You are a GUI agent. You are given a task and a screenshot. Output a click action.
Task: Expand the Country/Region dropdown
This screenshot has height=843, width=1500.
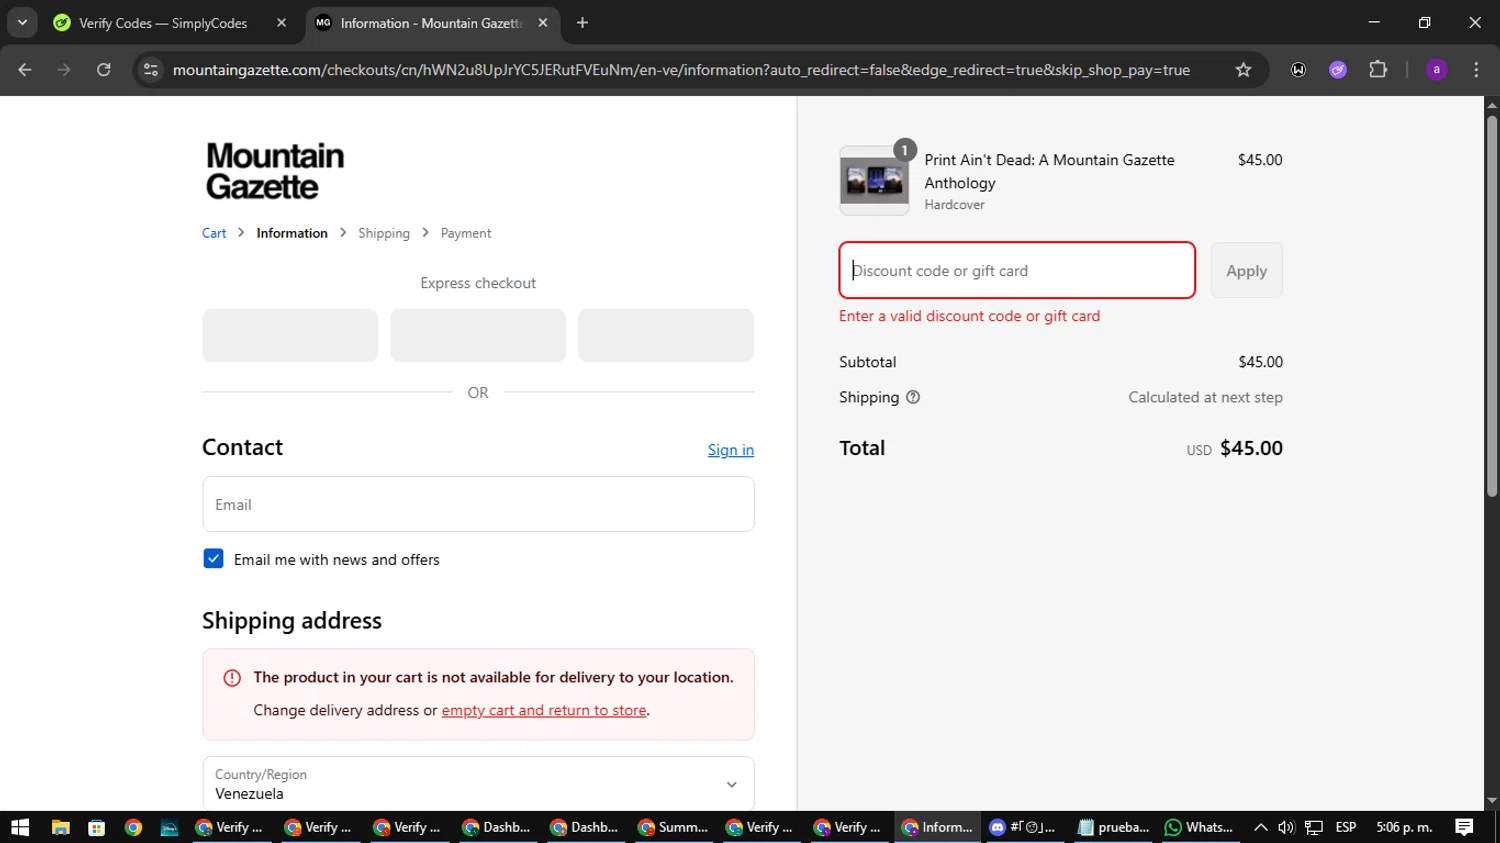click(x=478, y=784)
